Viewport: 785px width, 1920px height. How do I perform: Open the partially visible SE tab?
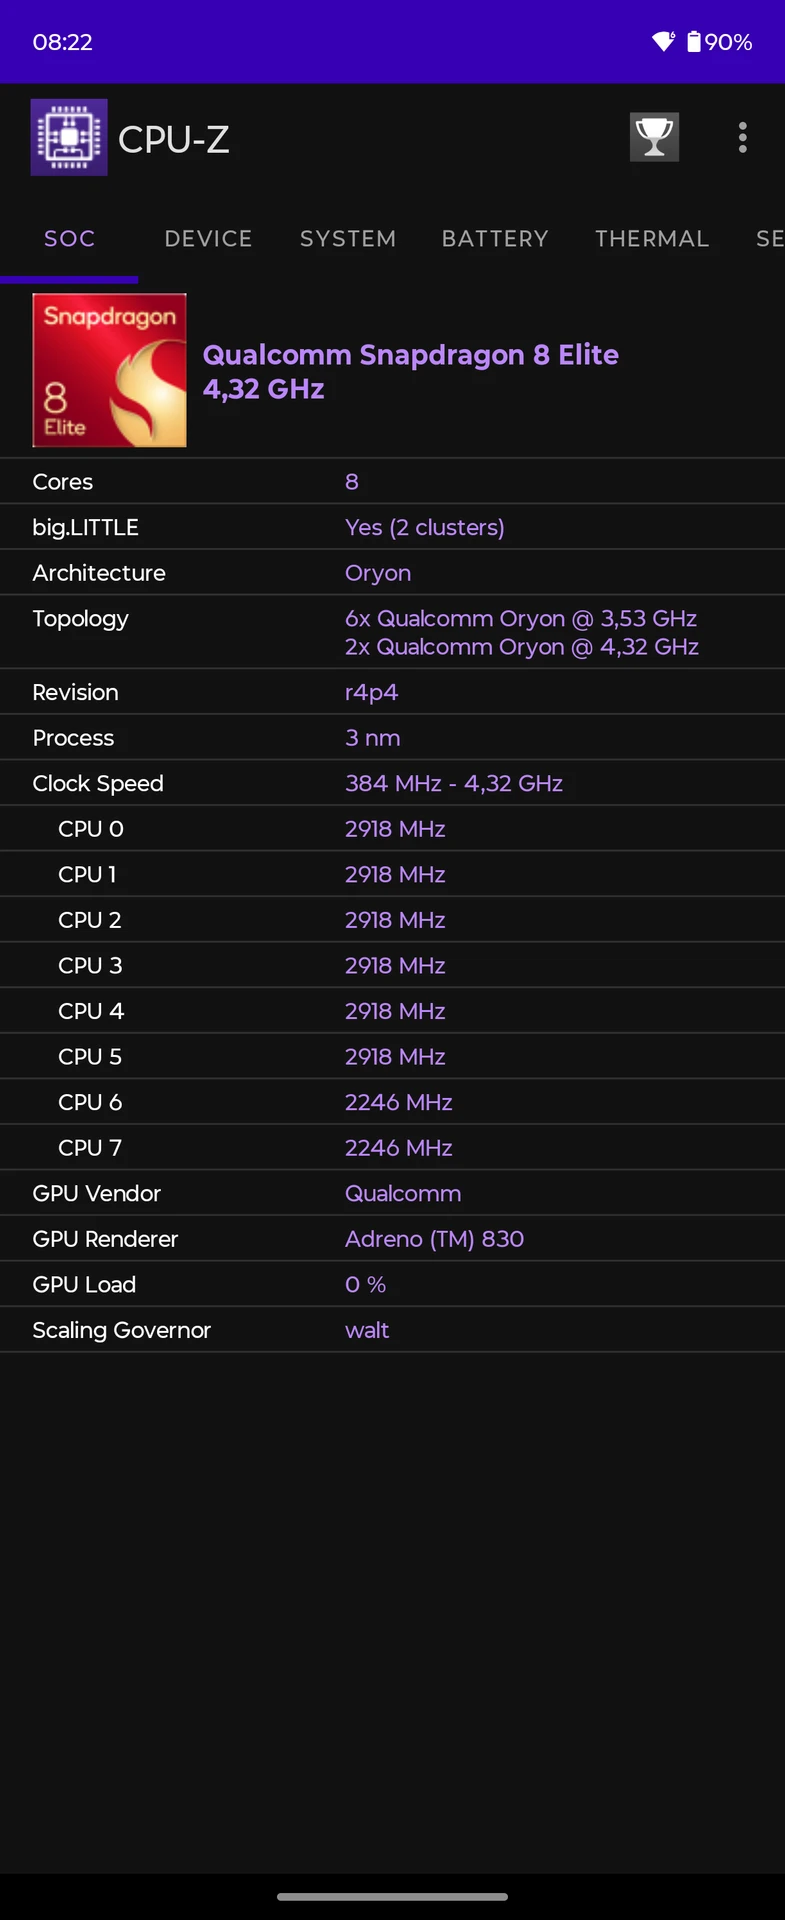pos(769,238)
